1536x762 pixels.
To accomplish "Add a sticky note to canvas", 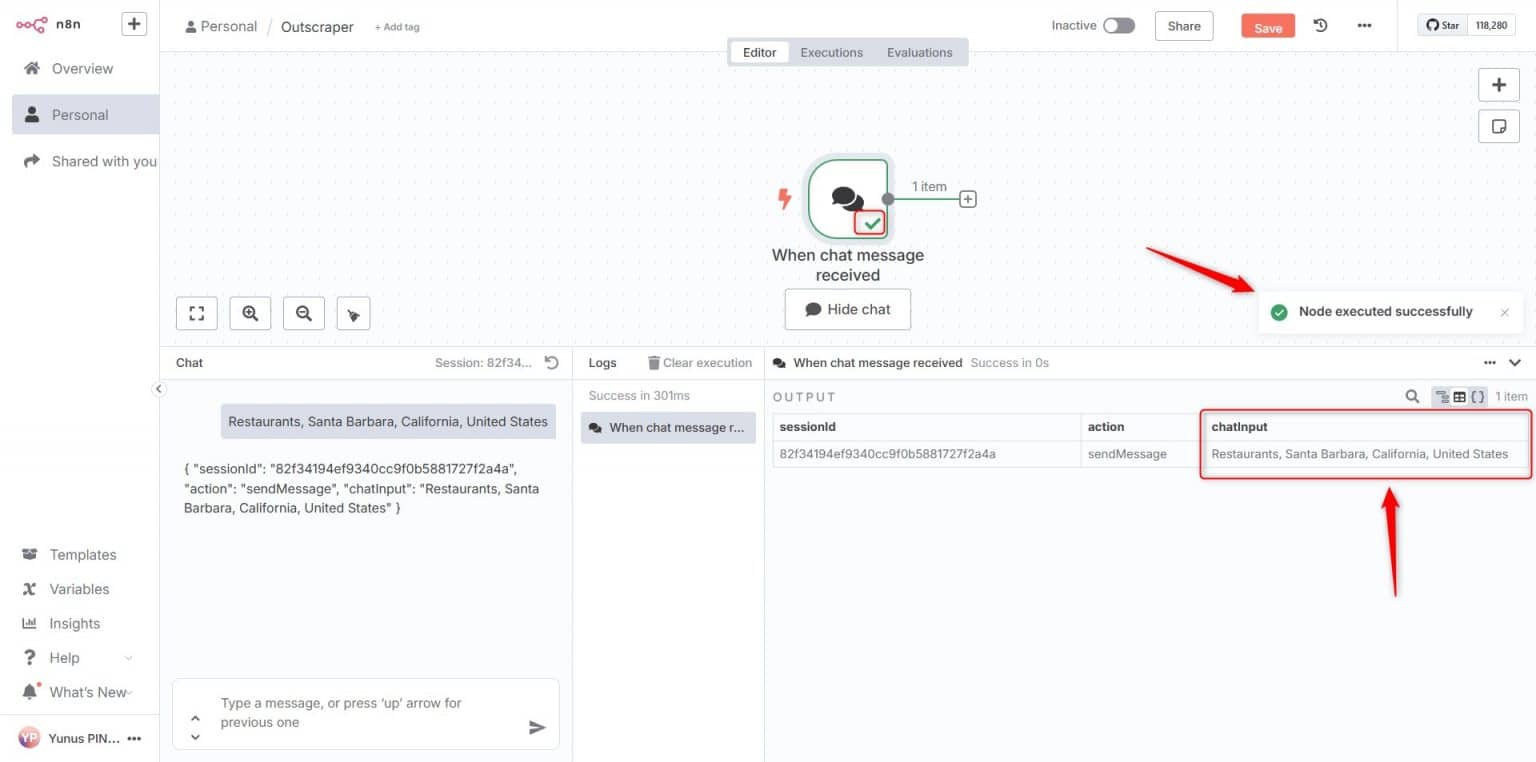I will pos(1498,126).
